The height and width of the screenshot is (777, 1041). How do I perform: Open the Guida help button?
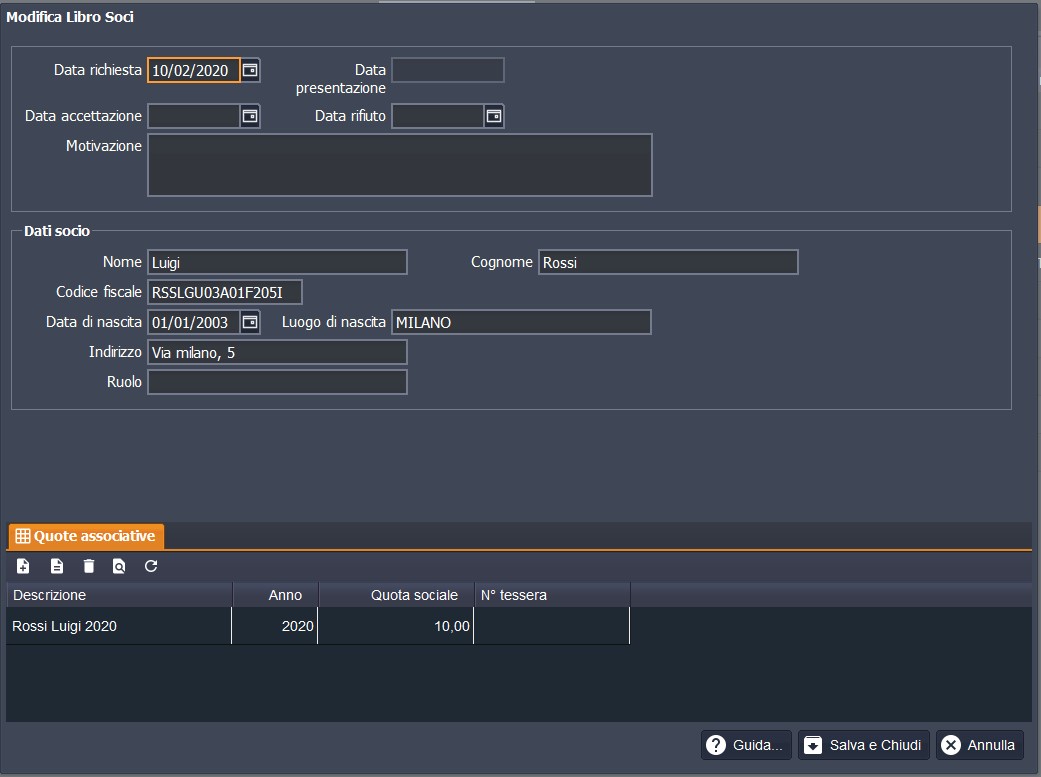(746, 745)
